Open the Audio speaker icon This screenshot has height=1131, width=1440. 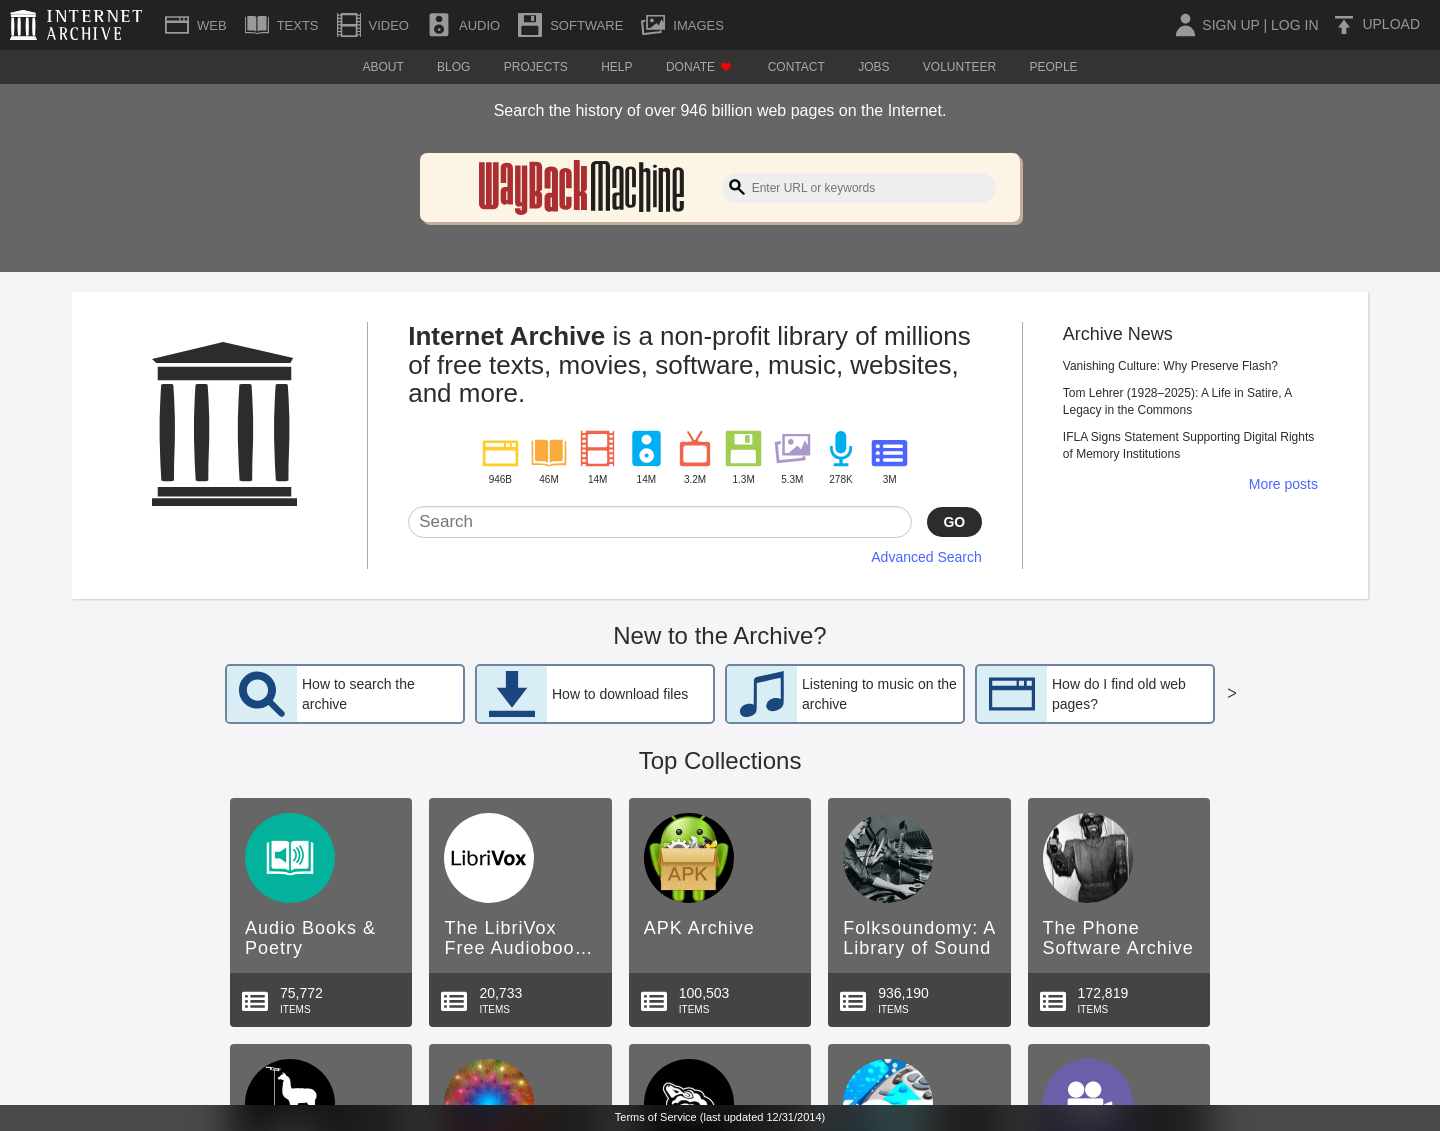tap(439, 25)
